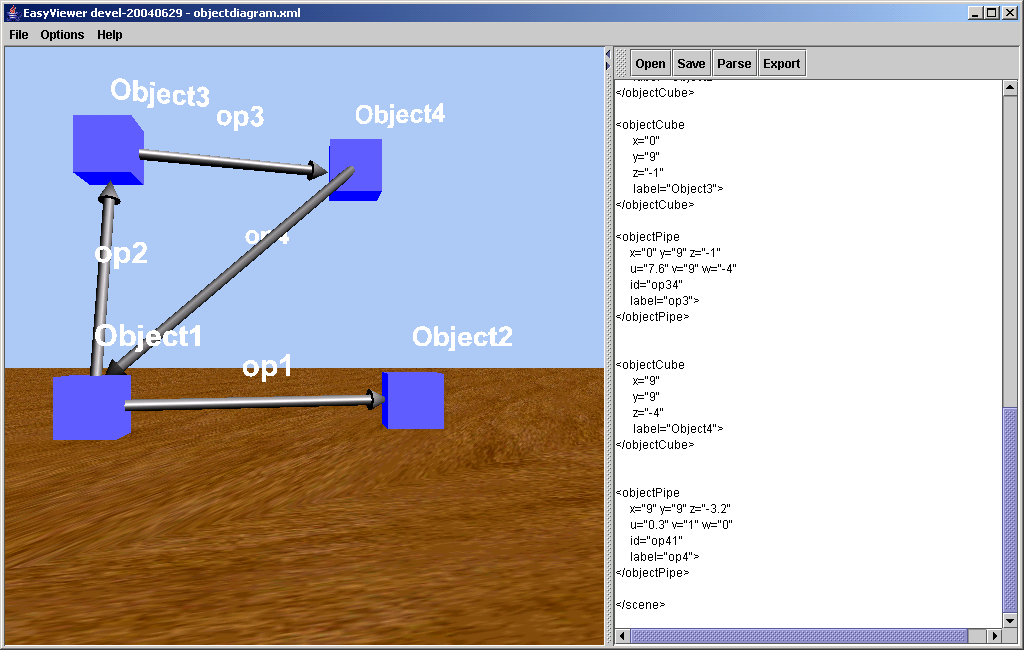
Task: Maximize the EasyViewer window
Action: point(991,12)
